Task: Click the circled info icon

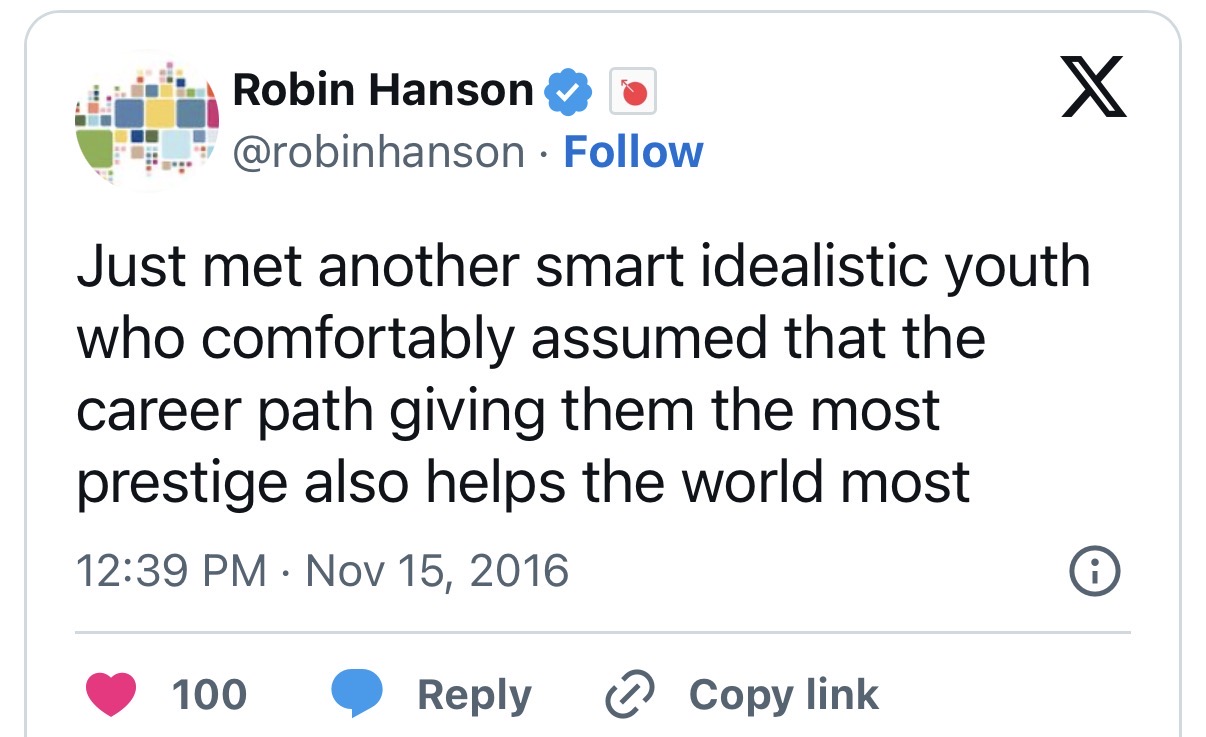Action: [1095, 571]
